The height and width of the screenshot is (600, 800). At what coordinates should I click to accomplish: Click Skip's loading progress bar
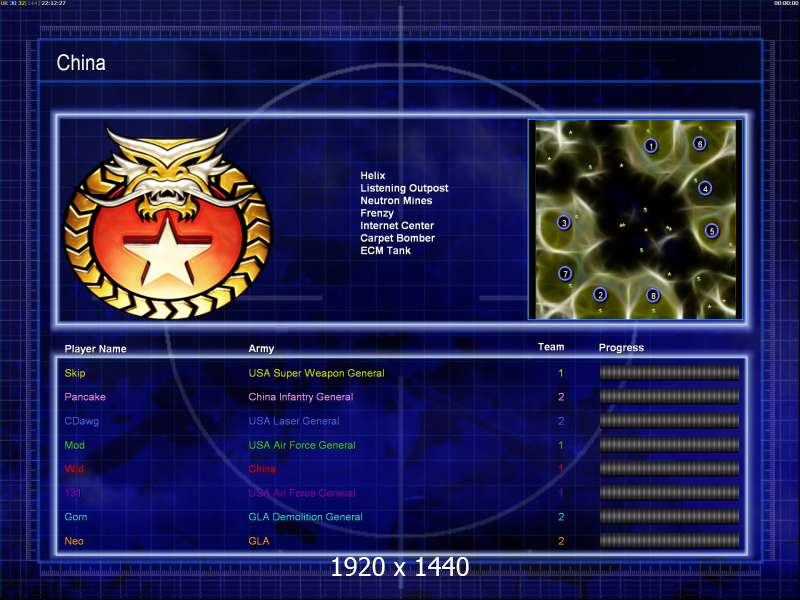[669, 372]
